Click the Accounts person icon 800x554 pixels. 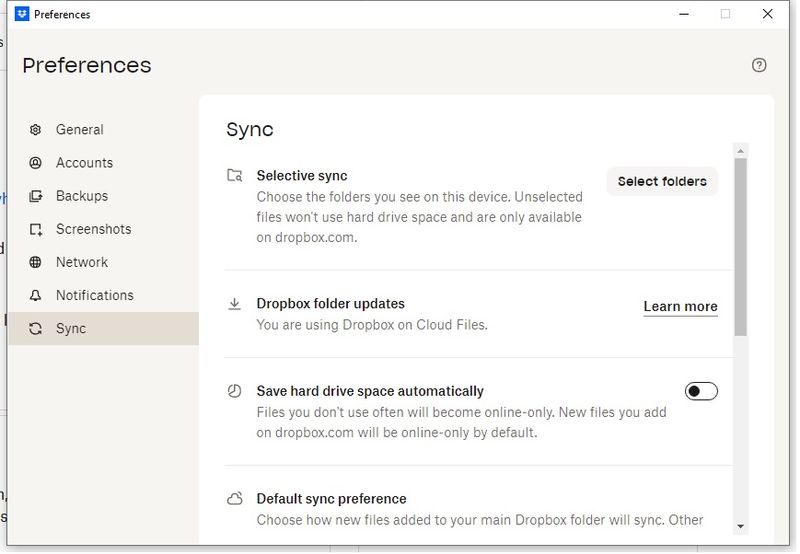click(36, 163)
